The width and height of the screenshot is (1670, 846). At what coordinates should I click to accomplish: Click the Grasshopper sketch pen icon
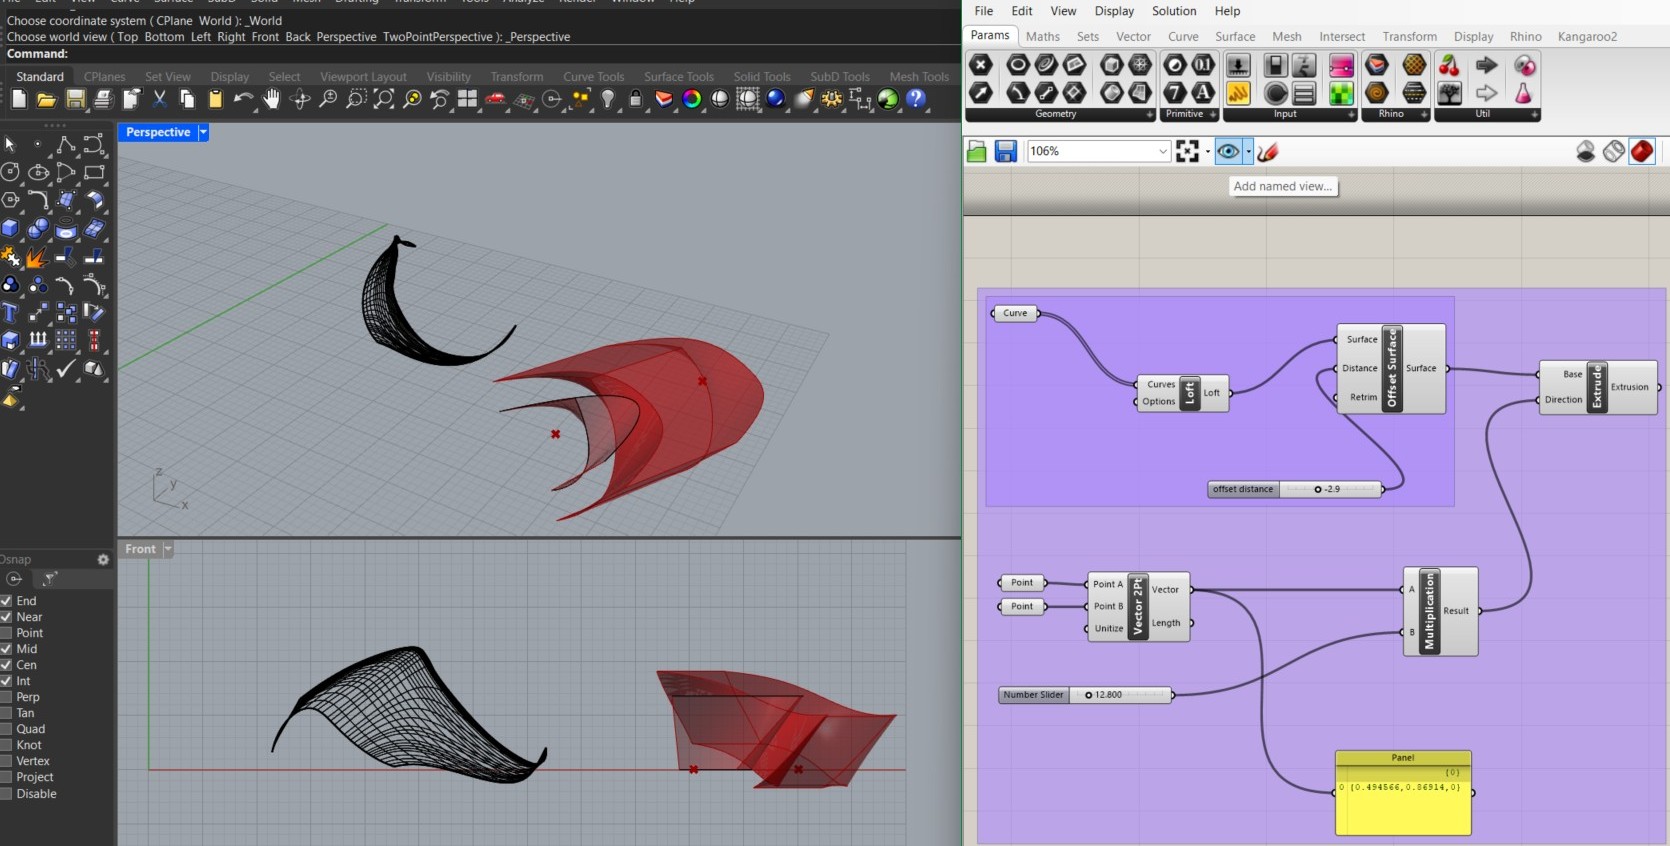click(x=1268, y=152)
